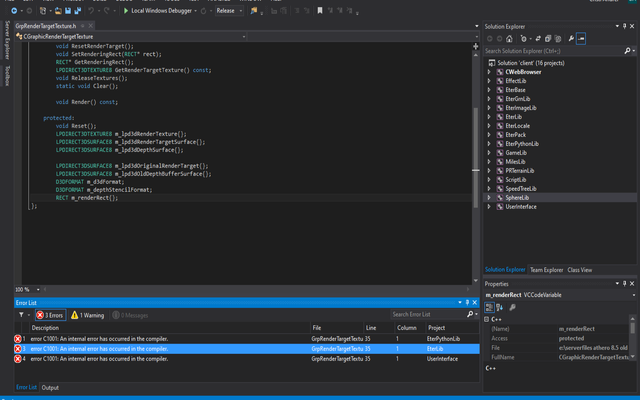Viewport: 640px width, 400px height.
Task: Expand the EffectLib project
Action: click(489, 81)
